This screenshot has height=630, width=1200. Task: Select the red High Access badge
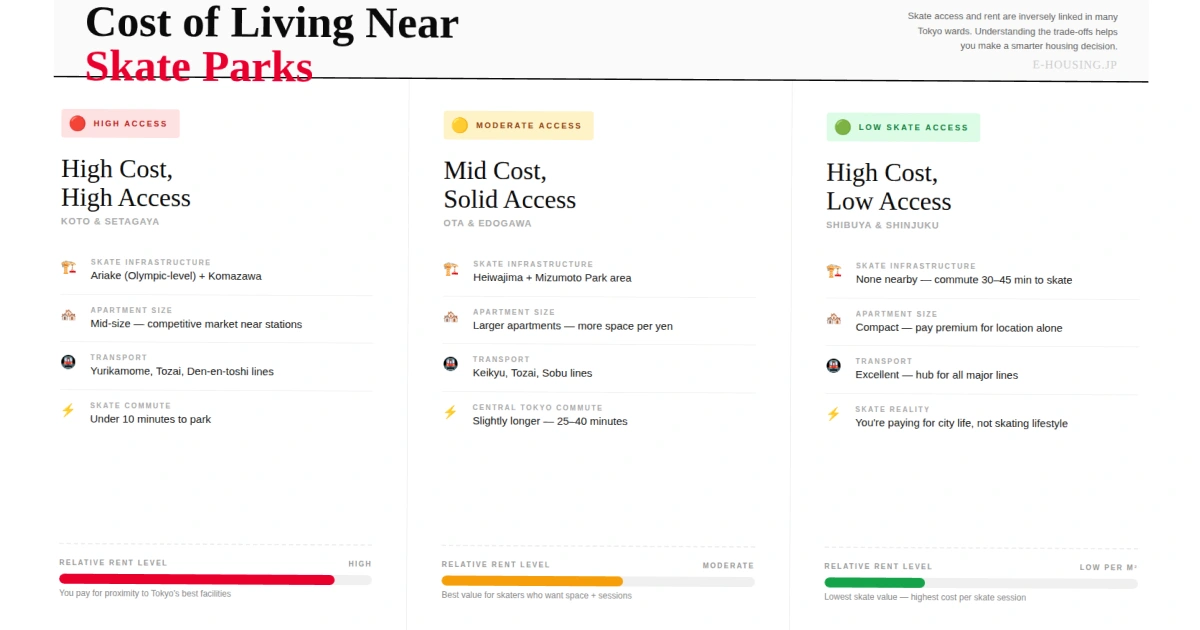(x=120, y=124)
